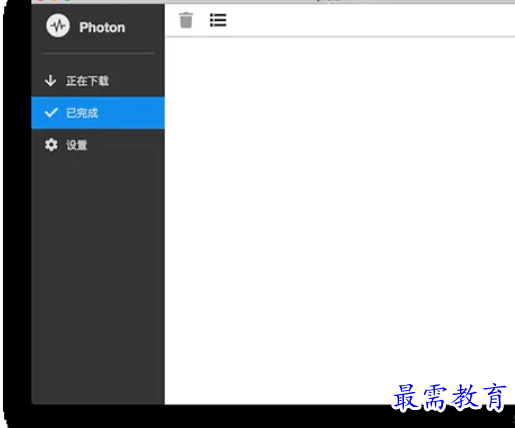Select the 已完成 sidebar section
The image size is (515, 428).
tap(98, 113)
